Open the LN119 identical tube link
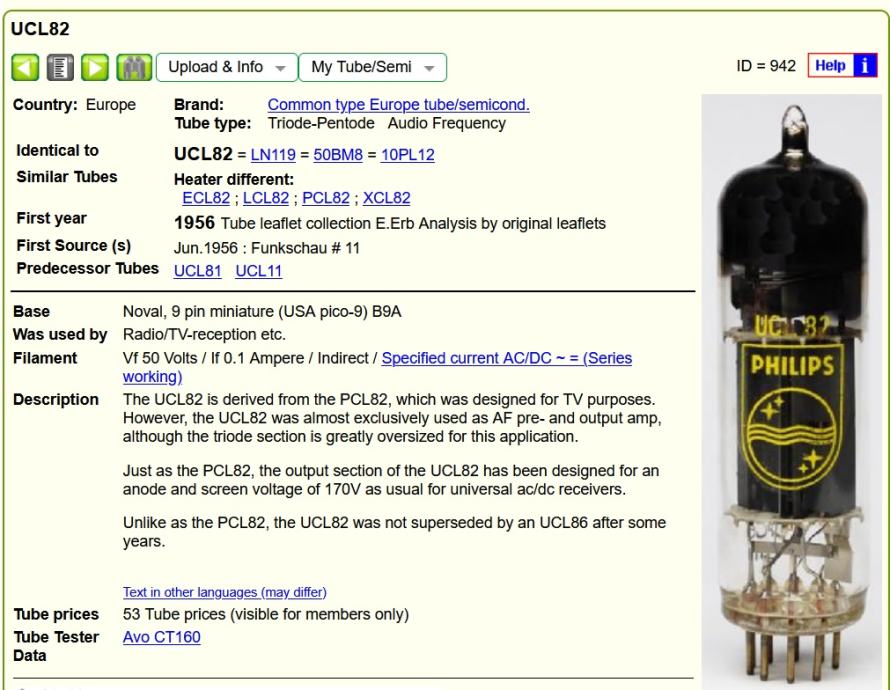Screen dimensions: 890x690 coord(273,155)
